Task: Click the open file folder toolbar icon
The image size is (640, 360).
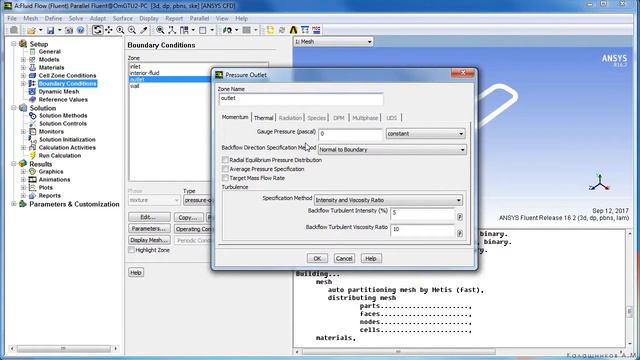Action: click(x=31, y=30)
